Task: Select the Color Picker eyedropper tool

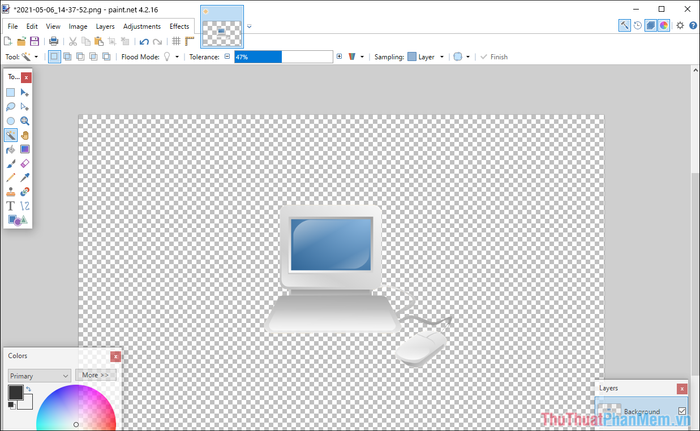Action: (25, 178)
